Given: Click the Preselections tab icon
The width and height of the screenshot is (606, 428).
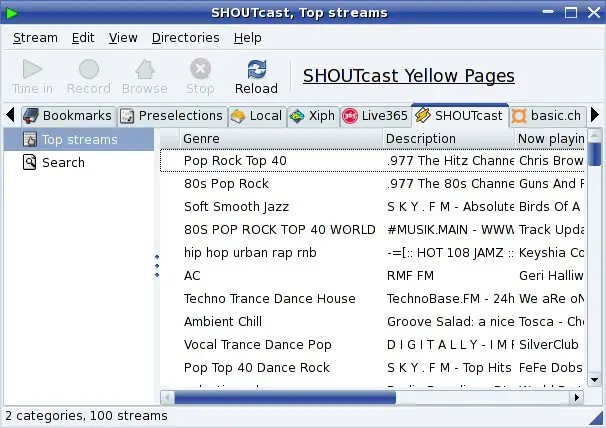Looking at the screenshot, I should tap(127, 116).
